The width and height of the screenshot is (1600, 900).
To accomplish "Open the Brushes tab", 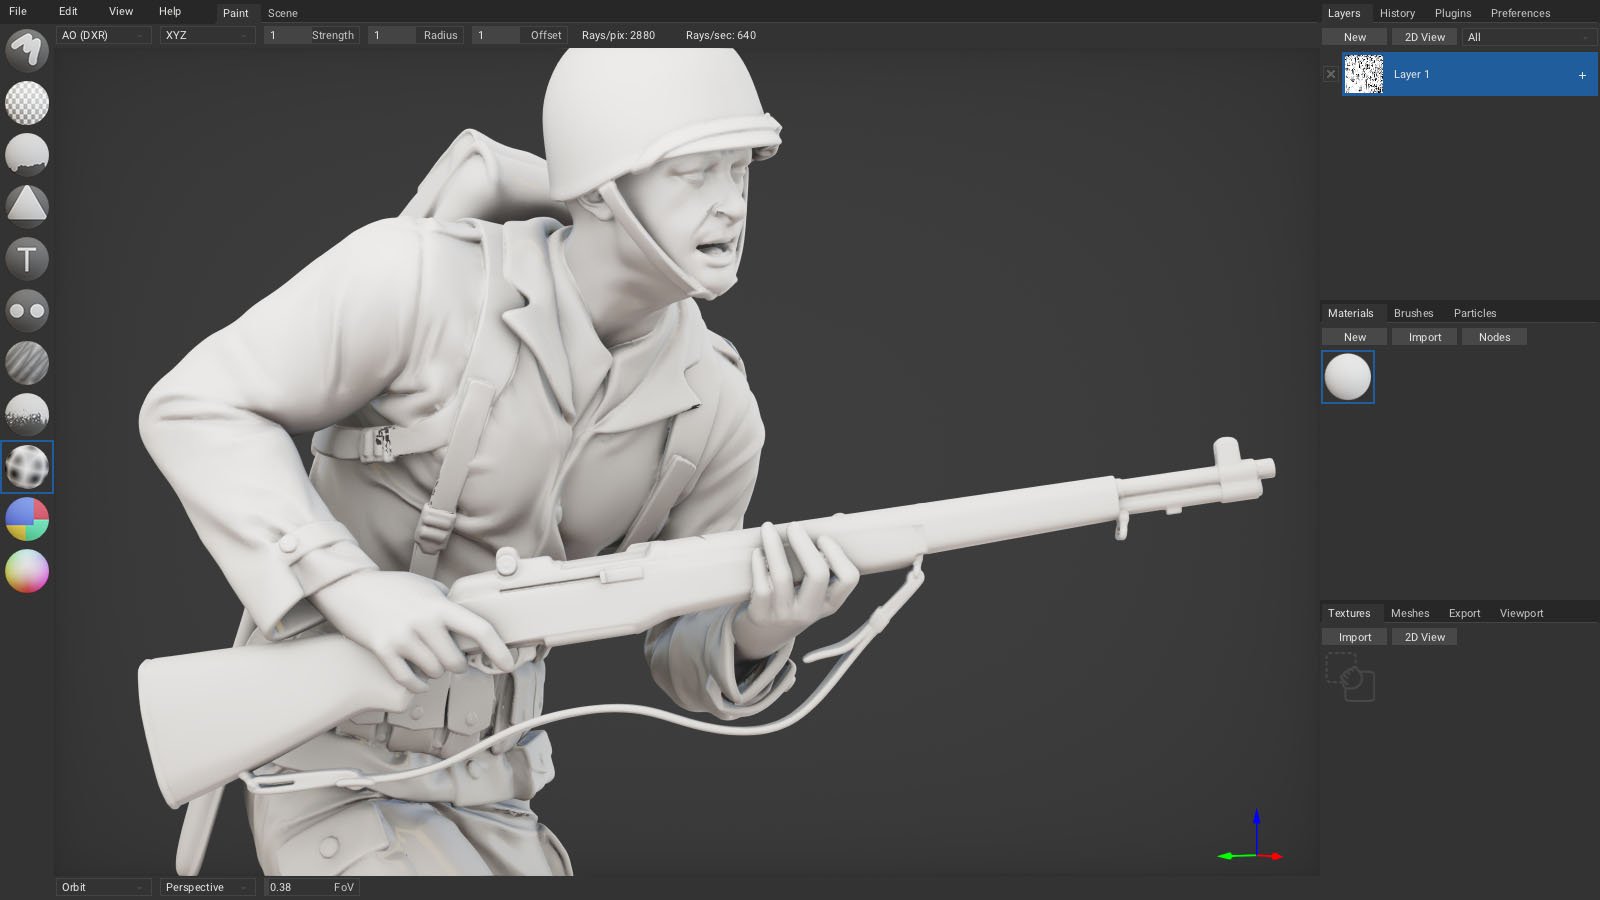I will pos(1413,313).
